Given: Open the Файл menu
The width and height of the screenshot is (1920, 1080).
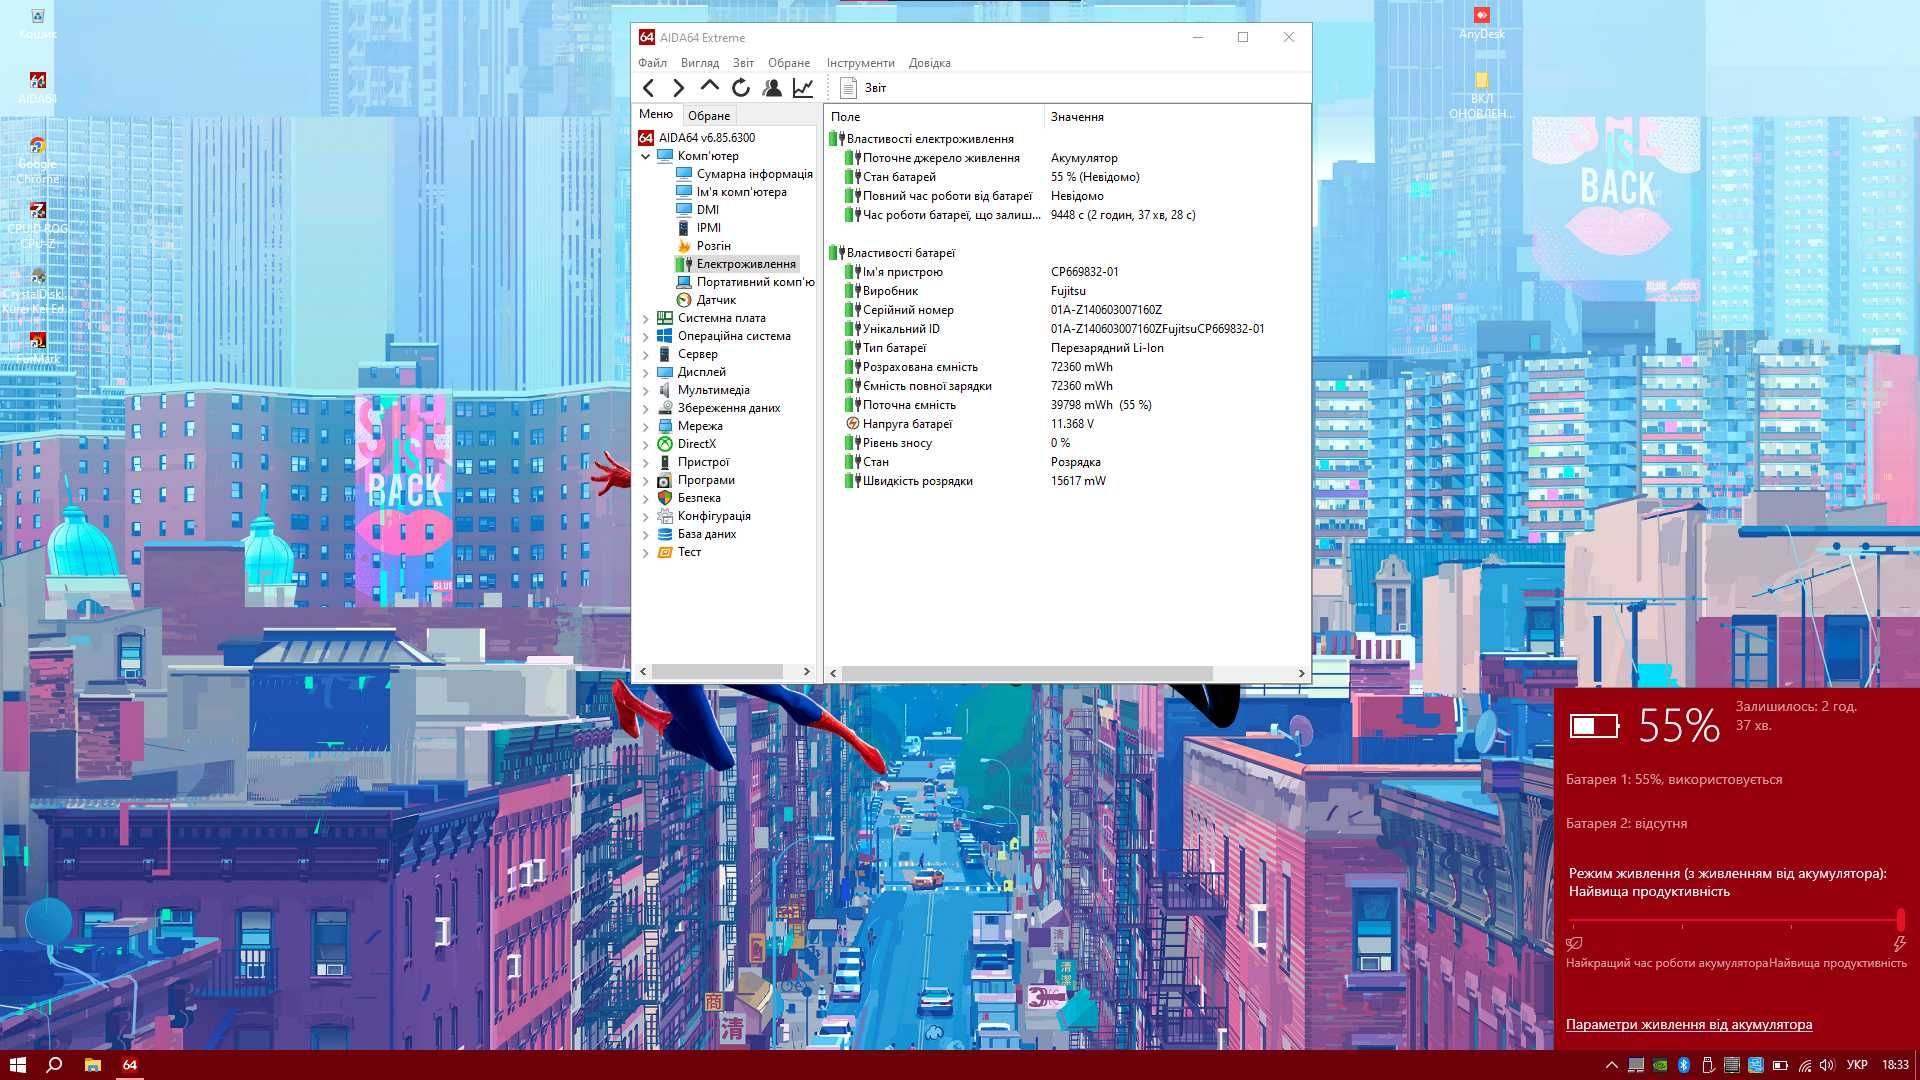Looking at the screenshot, I should pyautogui.click(x=652, y=63).
